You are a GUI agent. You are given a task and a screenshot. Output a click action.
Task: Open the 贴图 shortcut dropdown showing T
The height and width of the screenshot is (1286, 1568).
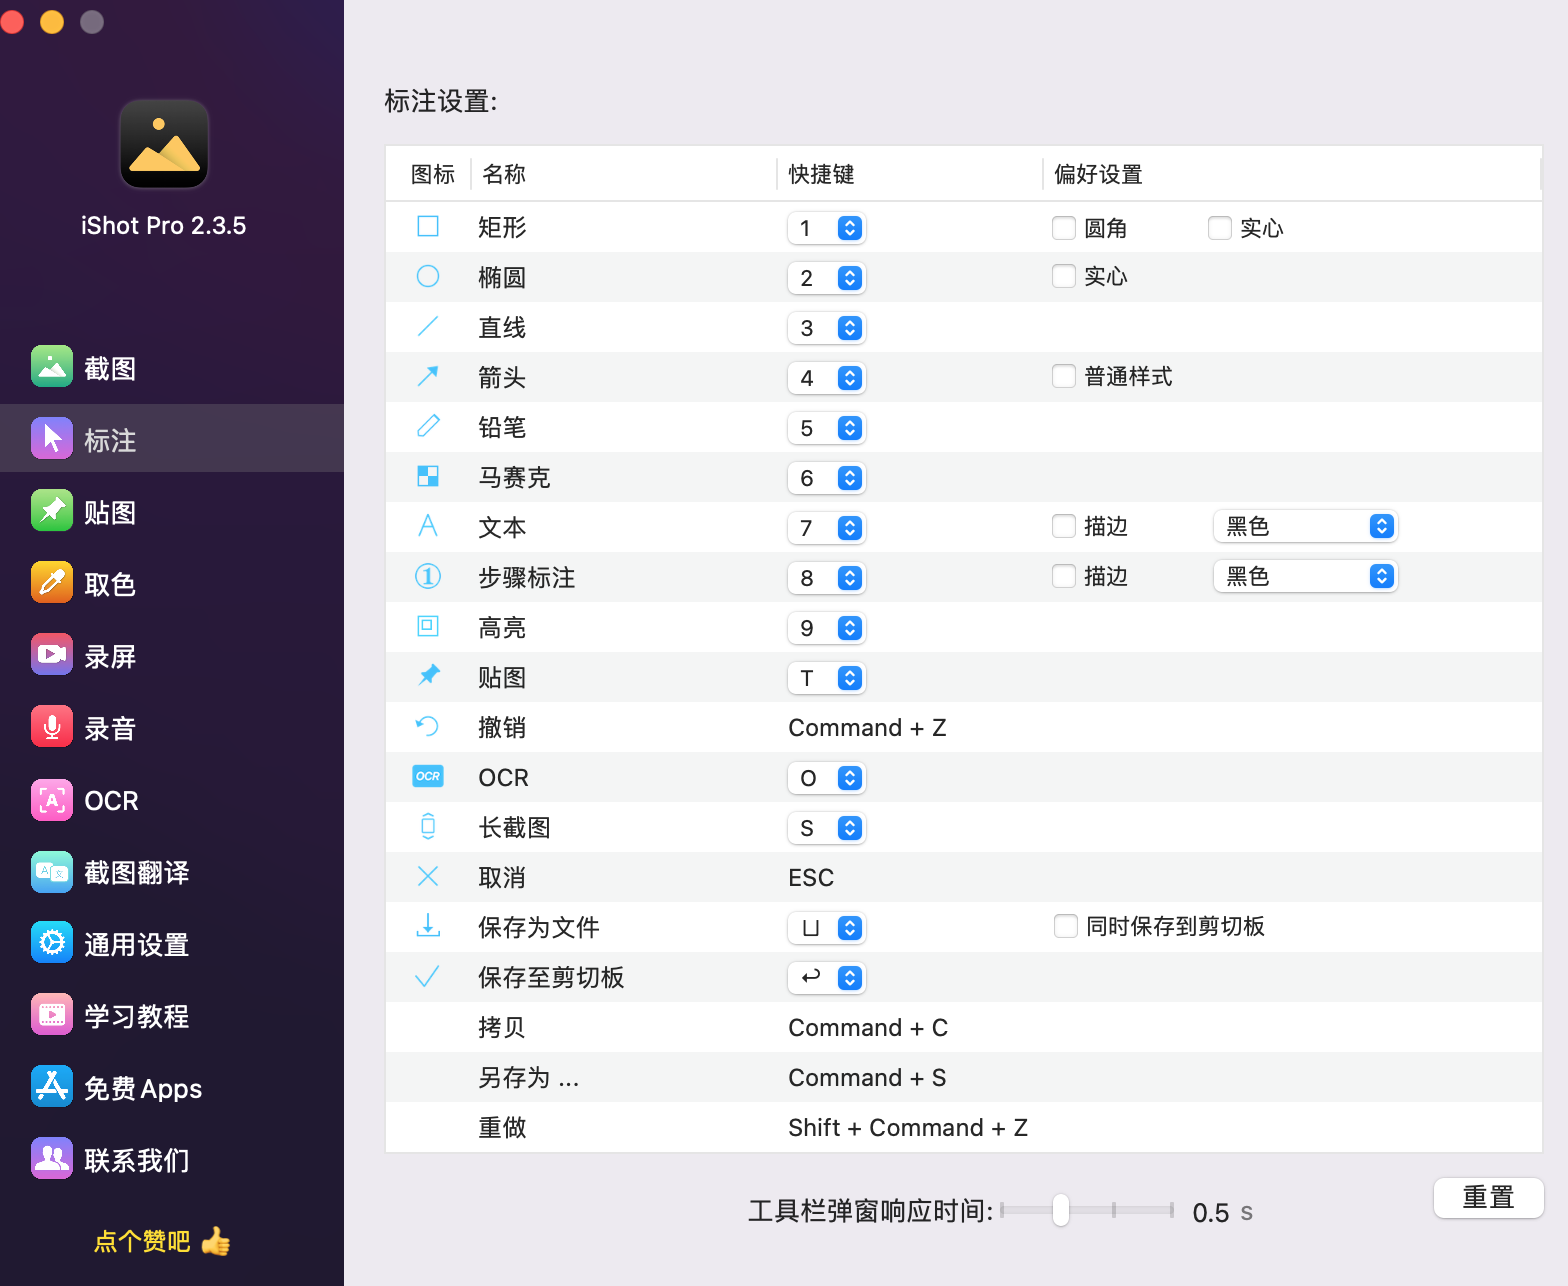click(826, 678)
